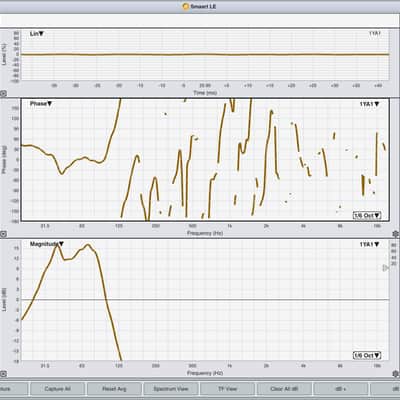Open the 1/6 Oct smoothing dropdown in Magnitude plot
The image size is (400, 400).
[x=367, y=356]
